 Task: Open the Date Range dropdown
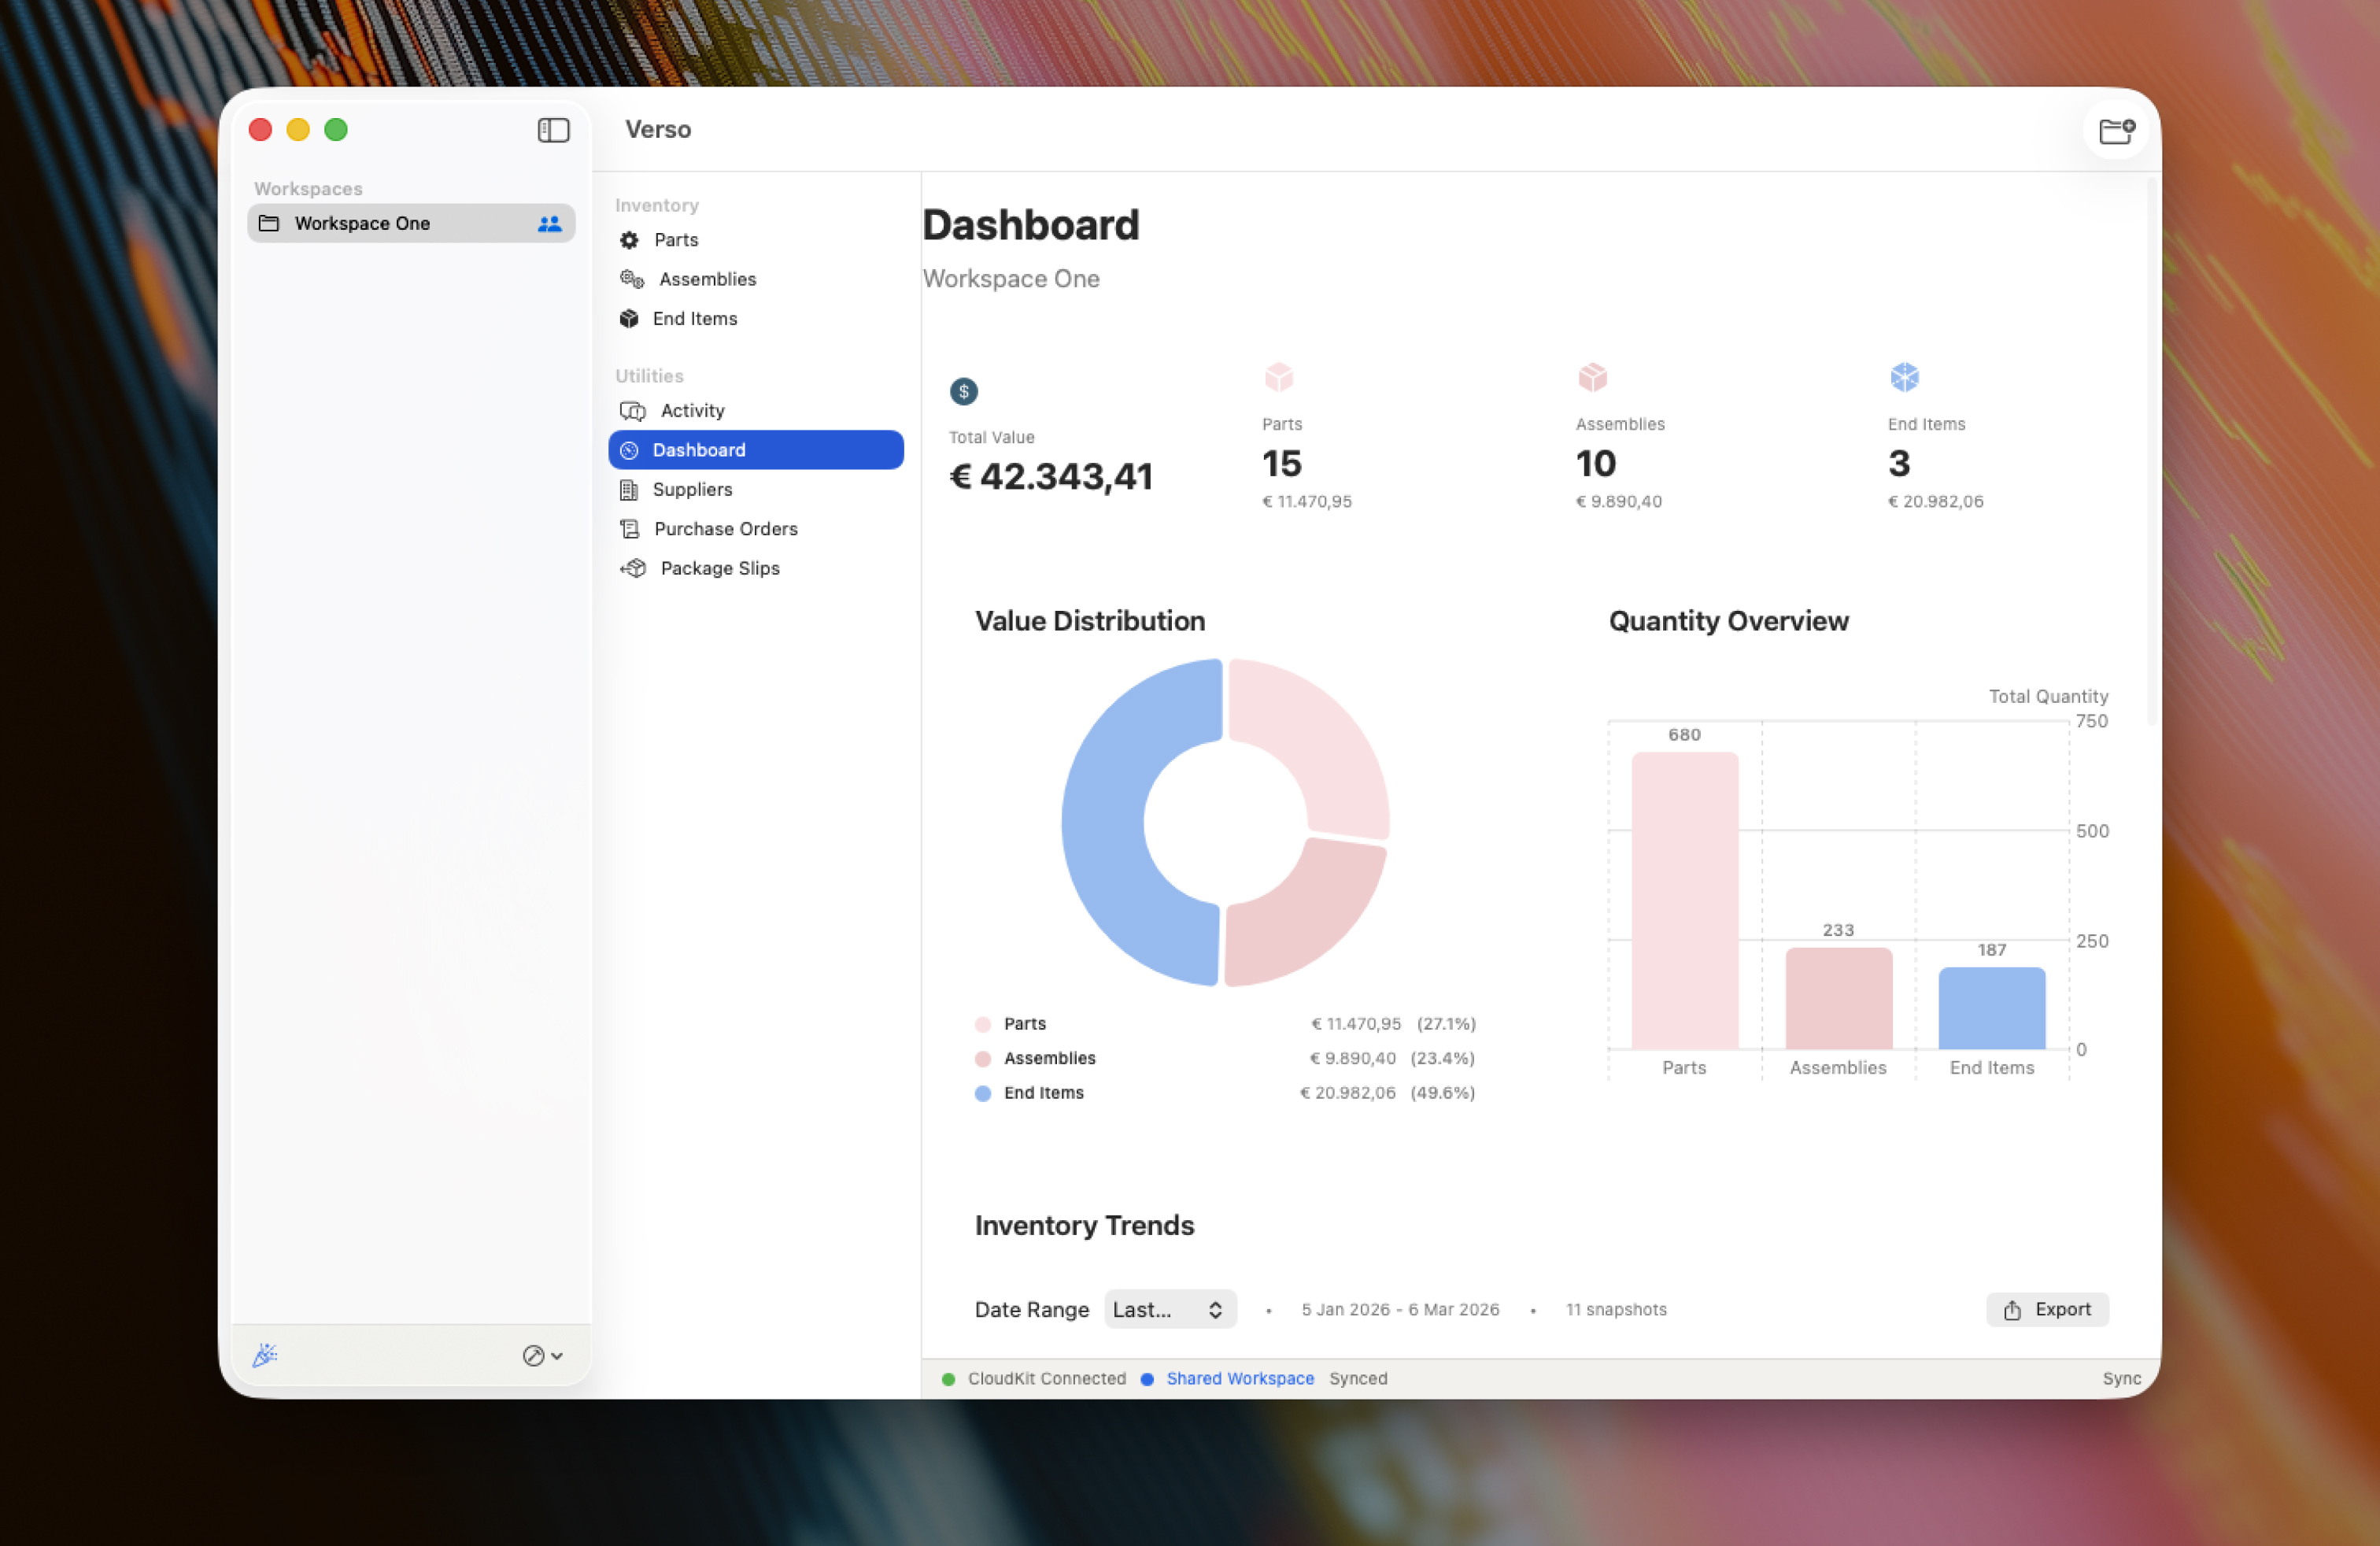pyautogui.click(x=1169, y=1309)
